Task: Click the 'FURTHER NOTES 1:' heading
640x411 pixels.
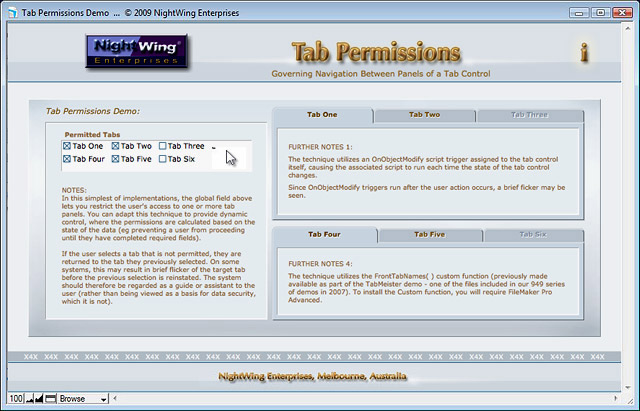Action: 320,147
